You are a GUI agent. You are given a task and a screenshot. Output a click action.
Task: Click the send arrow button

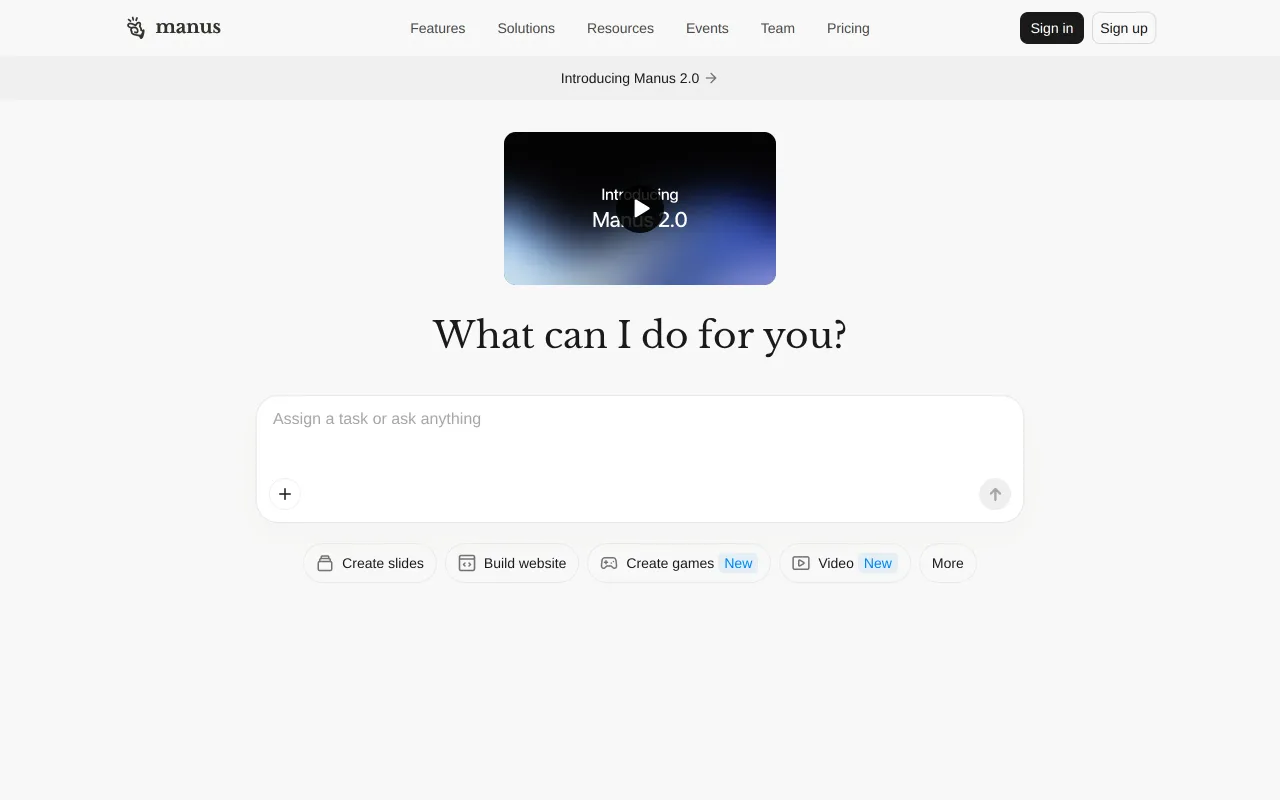coord(995,494)
